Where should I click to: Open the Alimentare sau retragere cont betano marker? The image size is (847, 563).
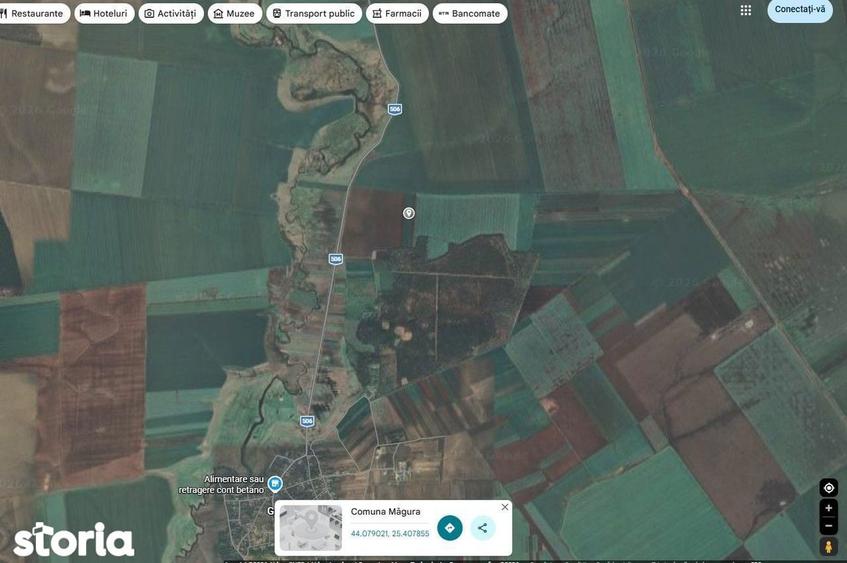(x=275, y=484)
